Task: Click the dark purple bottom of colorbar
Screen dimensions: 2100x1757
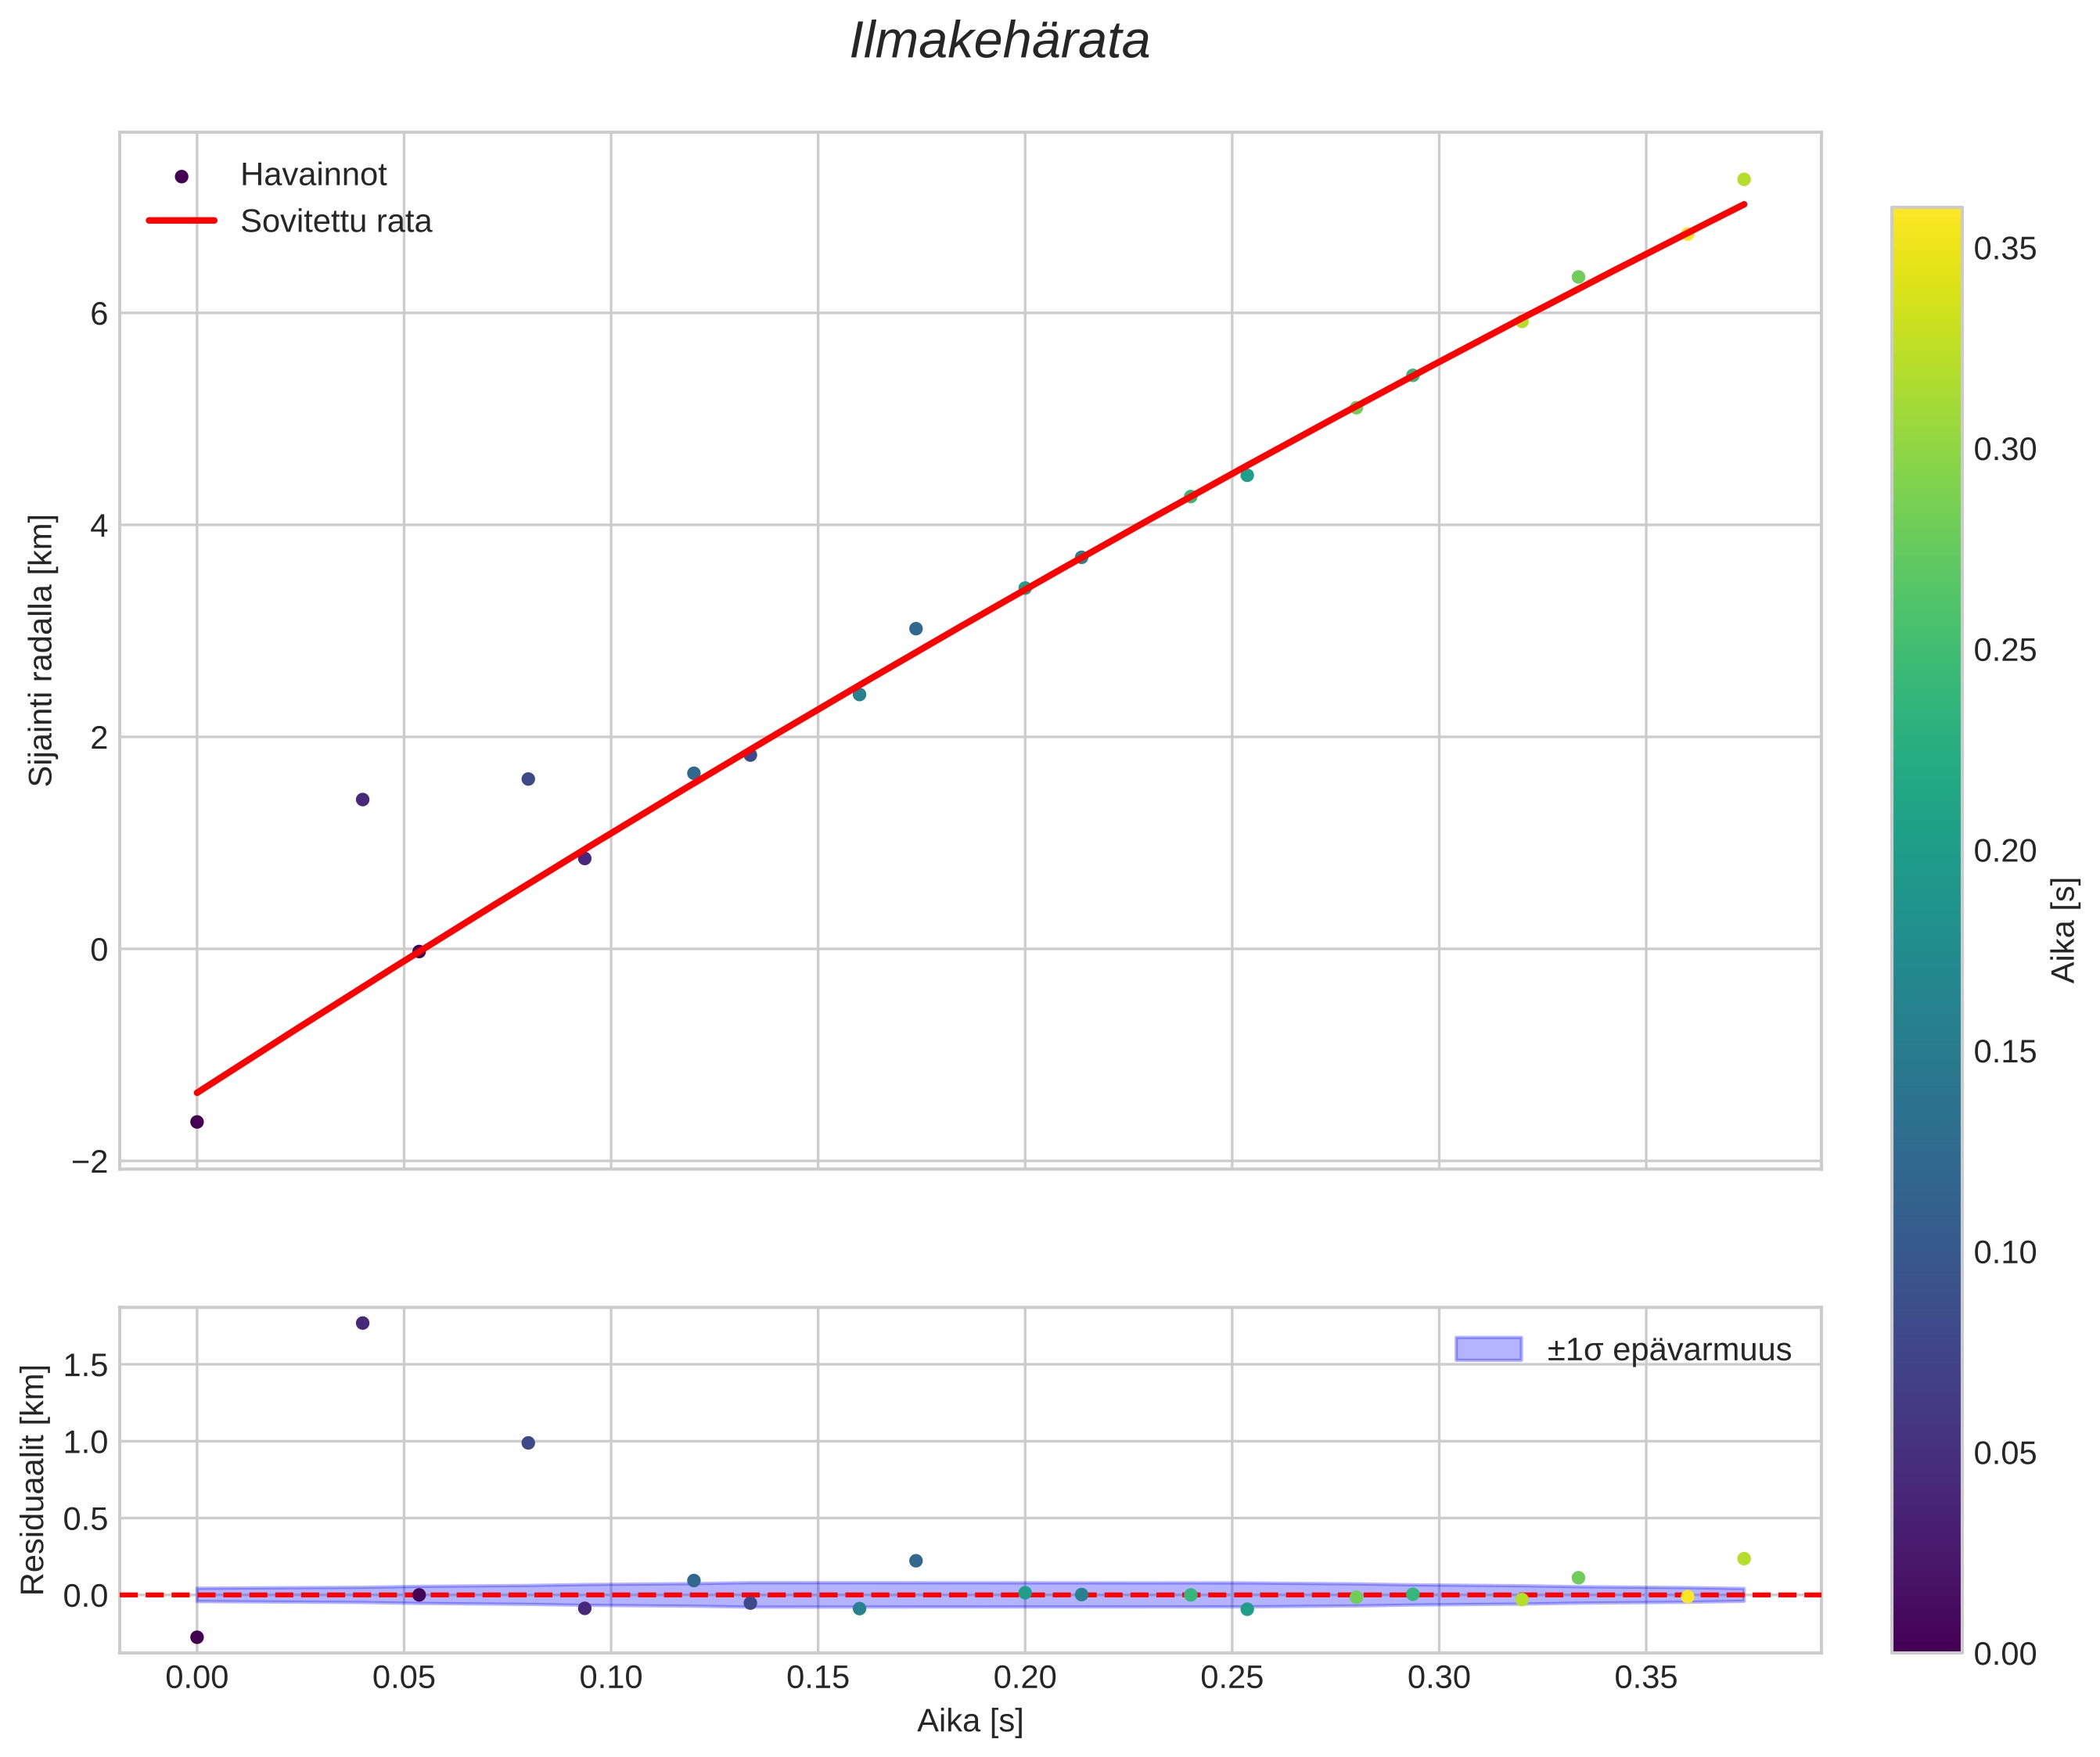Action: pyautogui.click(x=1926, y=1640)
